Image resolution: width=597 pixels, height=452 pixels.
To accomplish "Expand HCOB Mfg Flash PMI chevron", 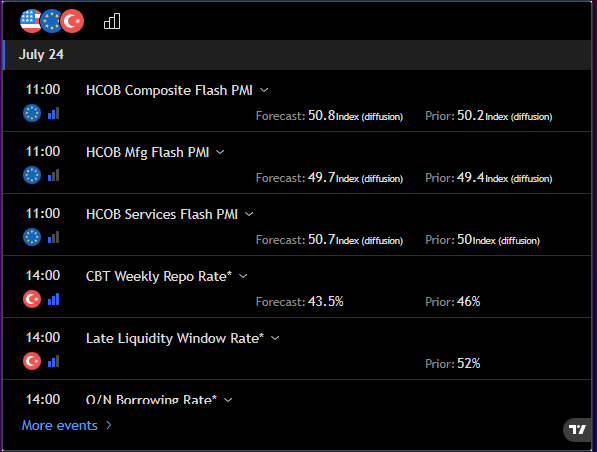I will point(220,152).
